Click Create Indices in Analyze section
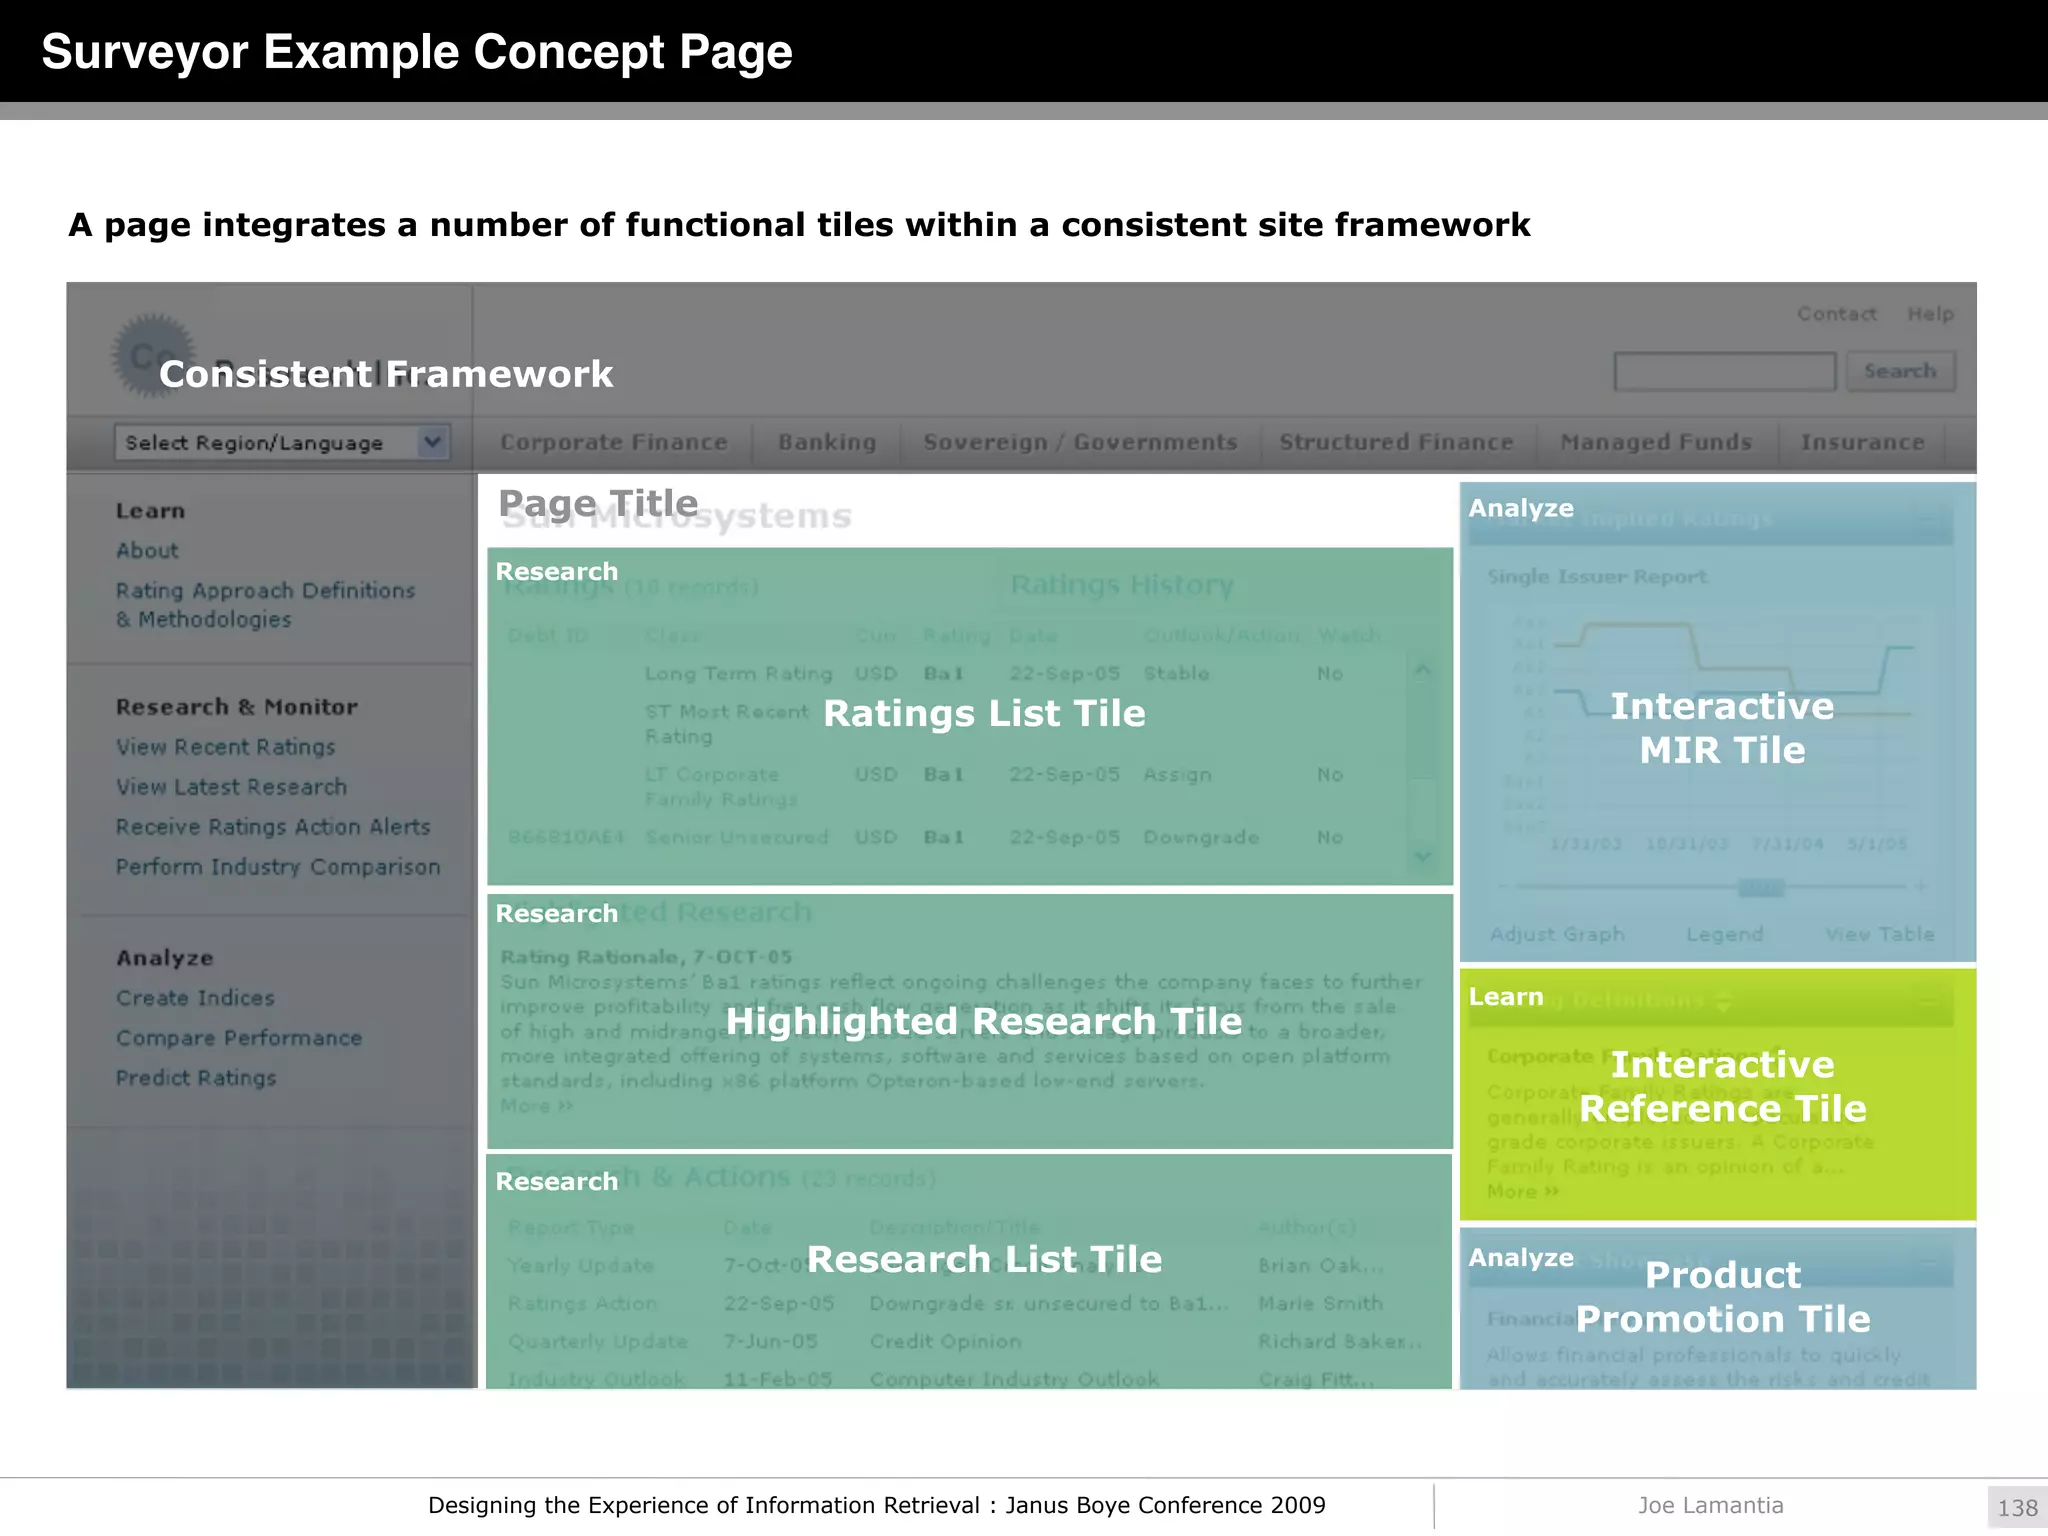Viewport: 2048px width, 1536px height. point(195,998)
